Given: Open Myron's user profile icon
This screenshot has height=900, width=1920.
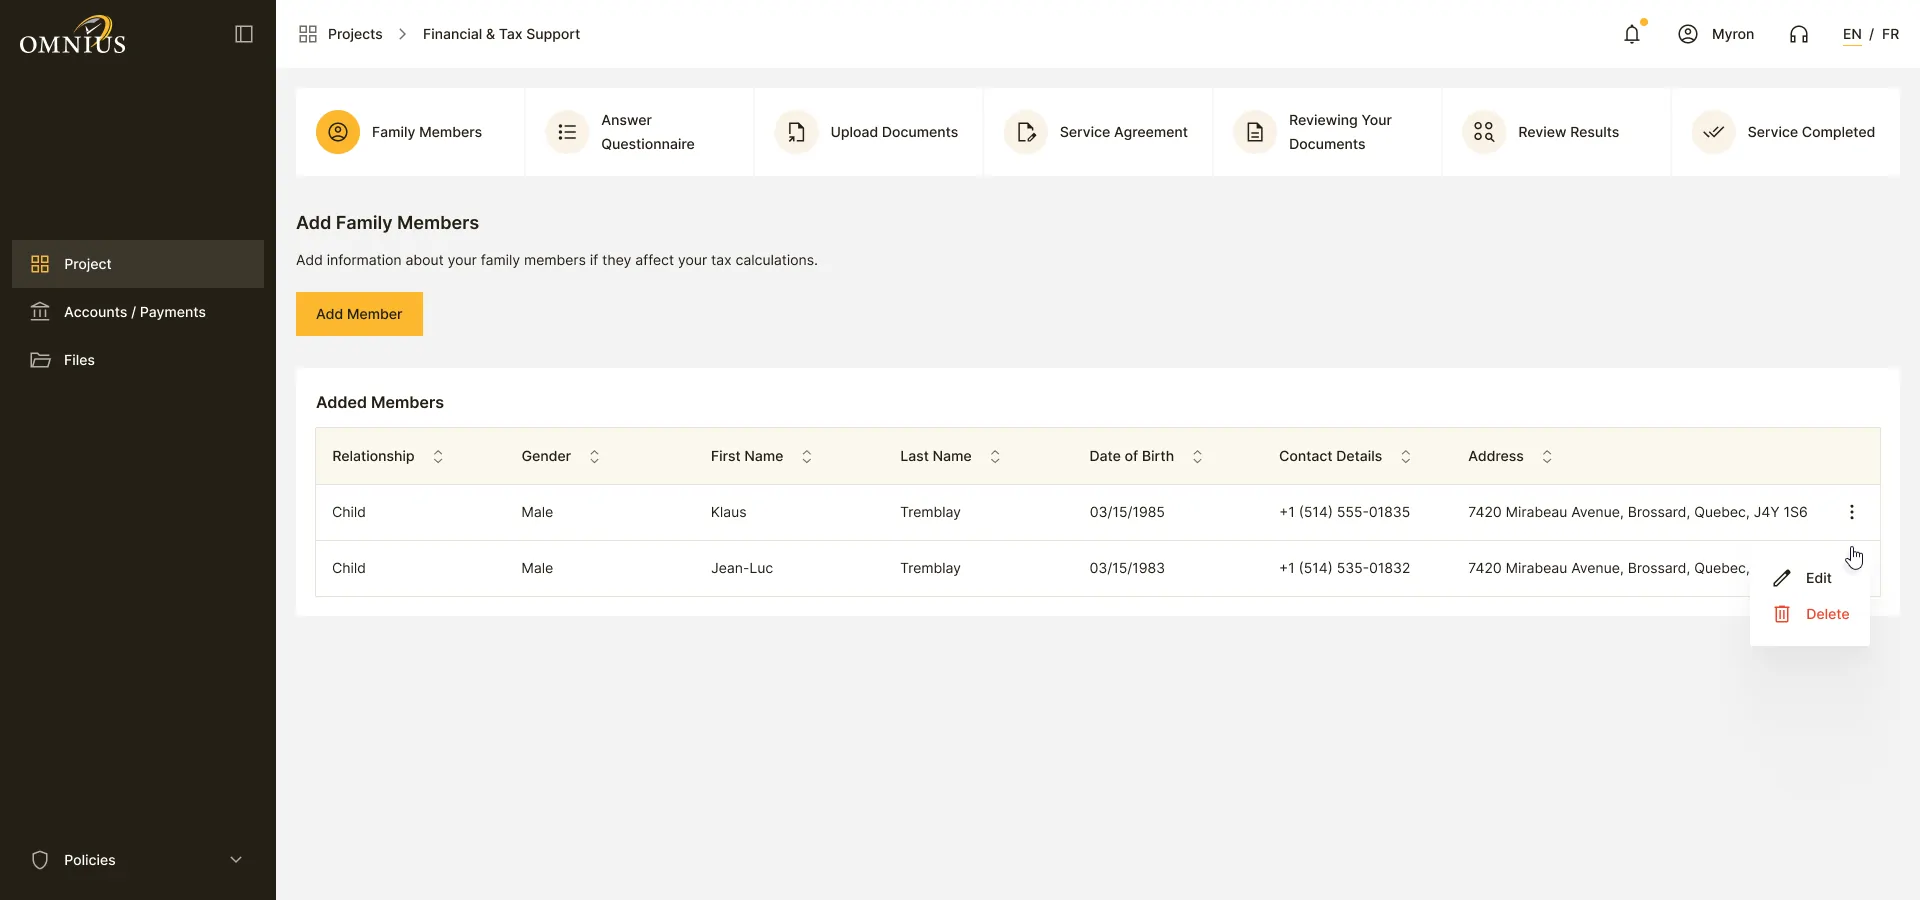Looking at the screenshot, I should pos(1688,34).
